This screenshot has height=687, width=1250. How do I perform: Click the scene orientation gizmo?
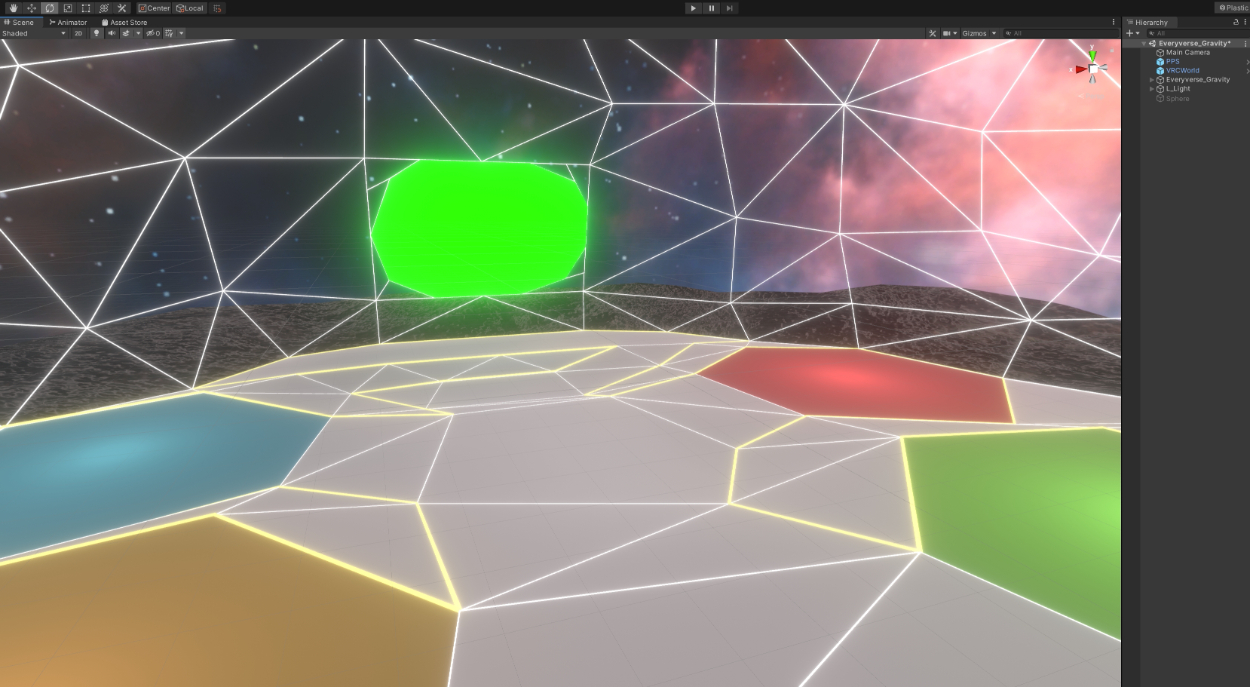[x=1093, y=68]
